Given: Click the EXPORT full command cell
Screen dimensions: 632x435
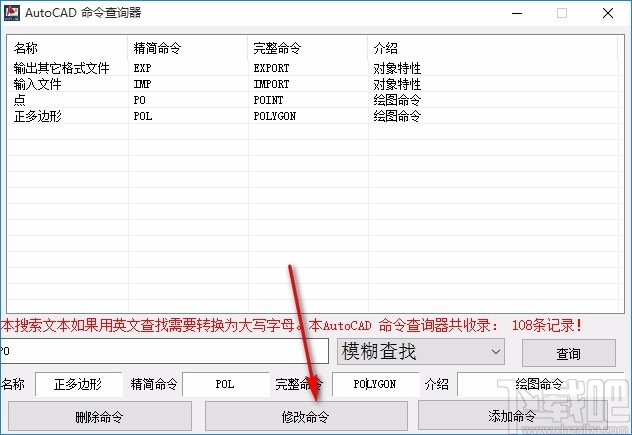Looking at the screenshot, I should coord(271,68).
